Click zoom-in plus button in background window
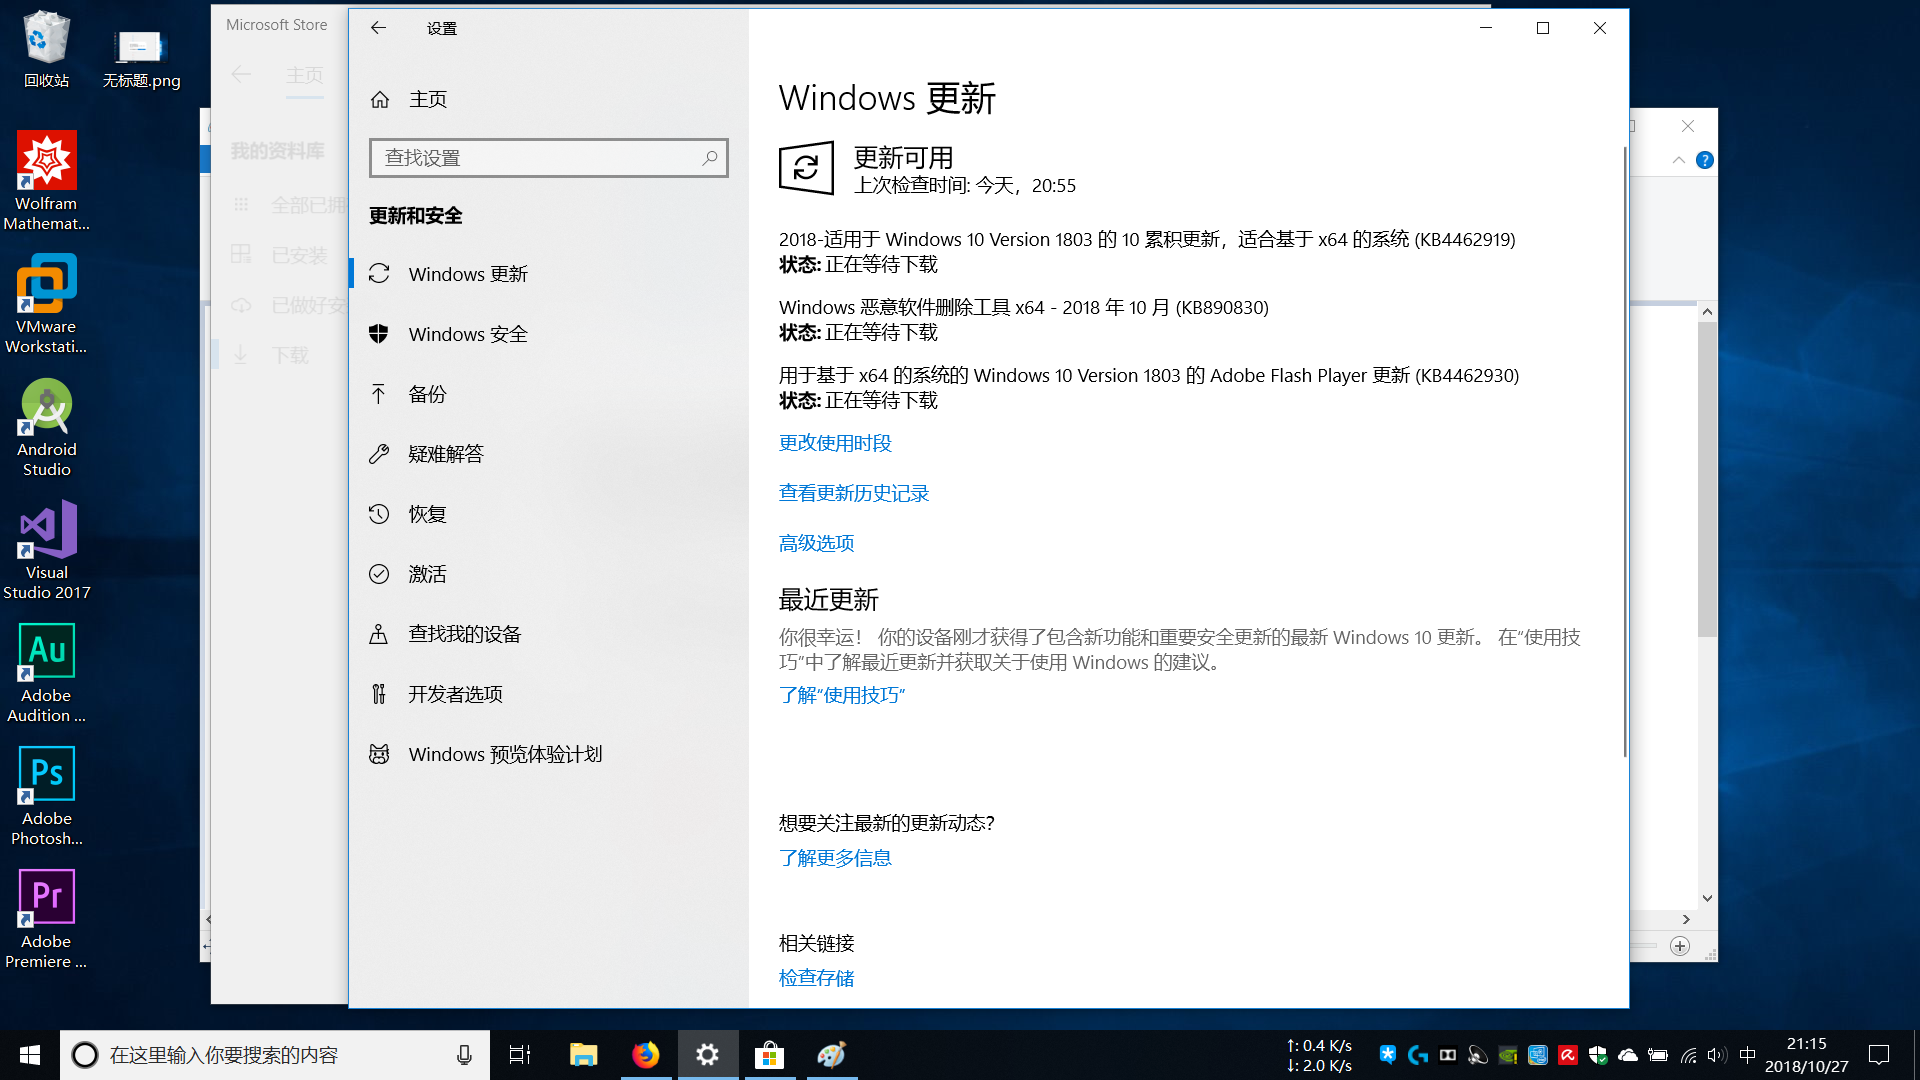The image size is (1920, 1080). [x=1680, y=946]
